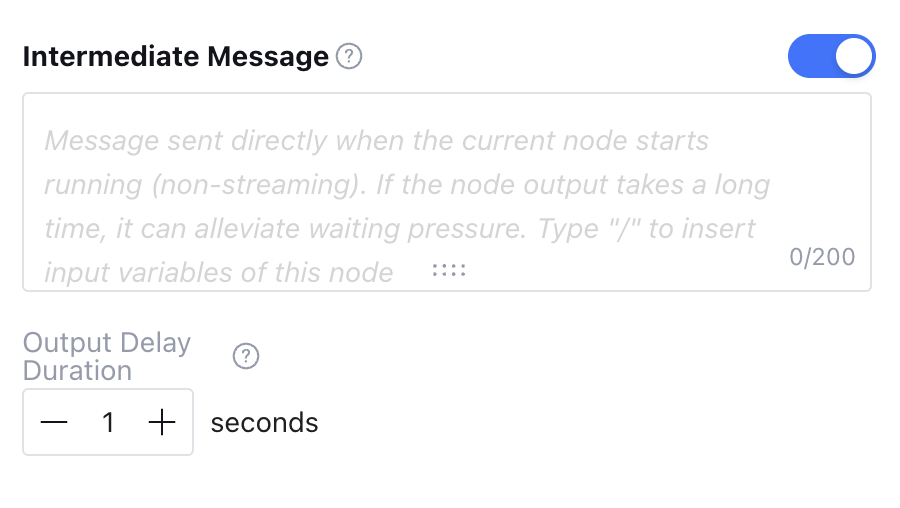The image size is (900, 508).
Task: Decrease the output delay by one second
Action: pos(54,423)
